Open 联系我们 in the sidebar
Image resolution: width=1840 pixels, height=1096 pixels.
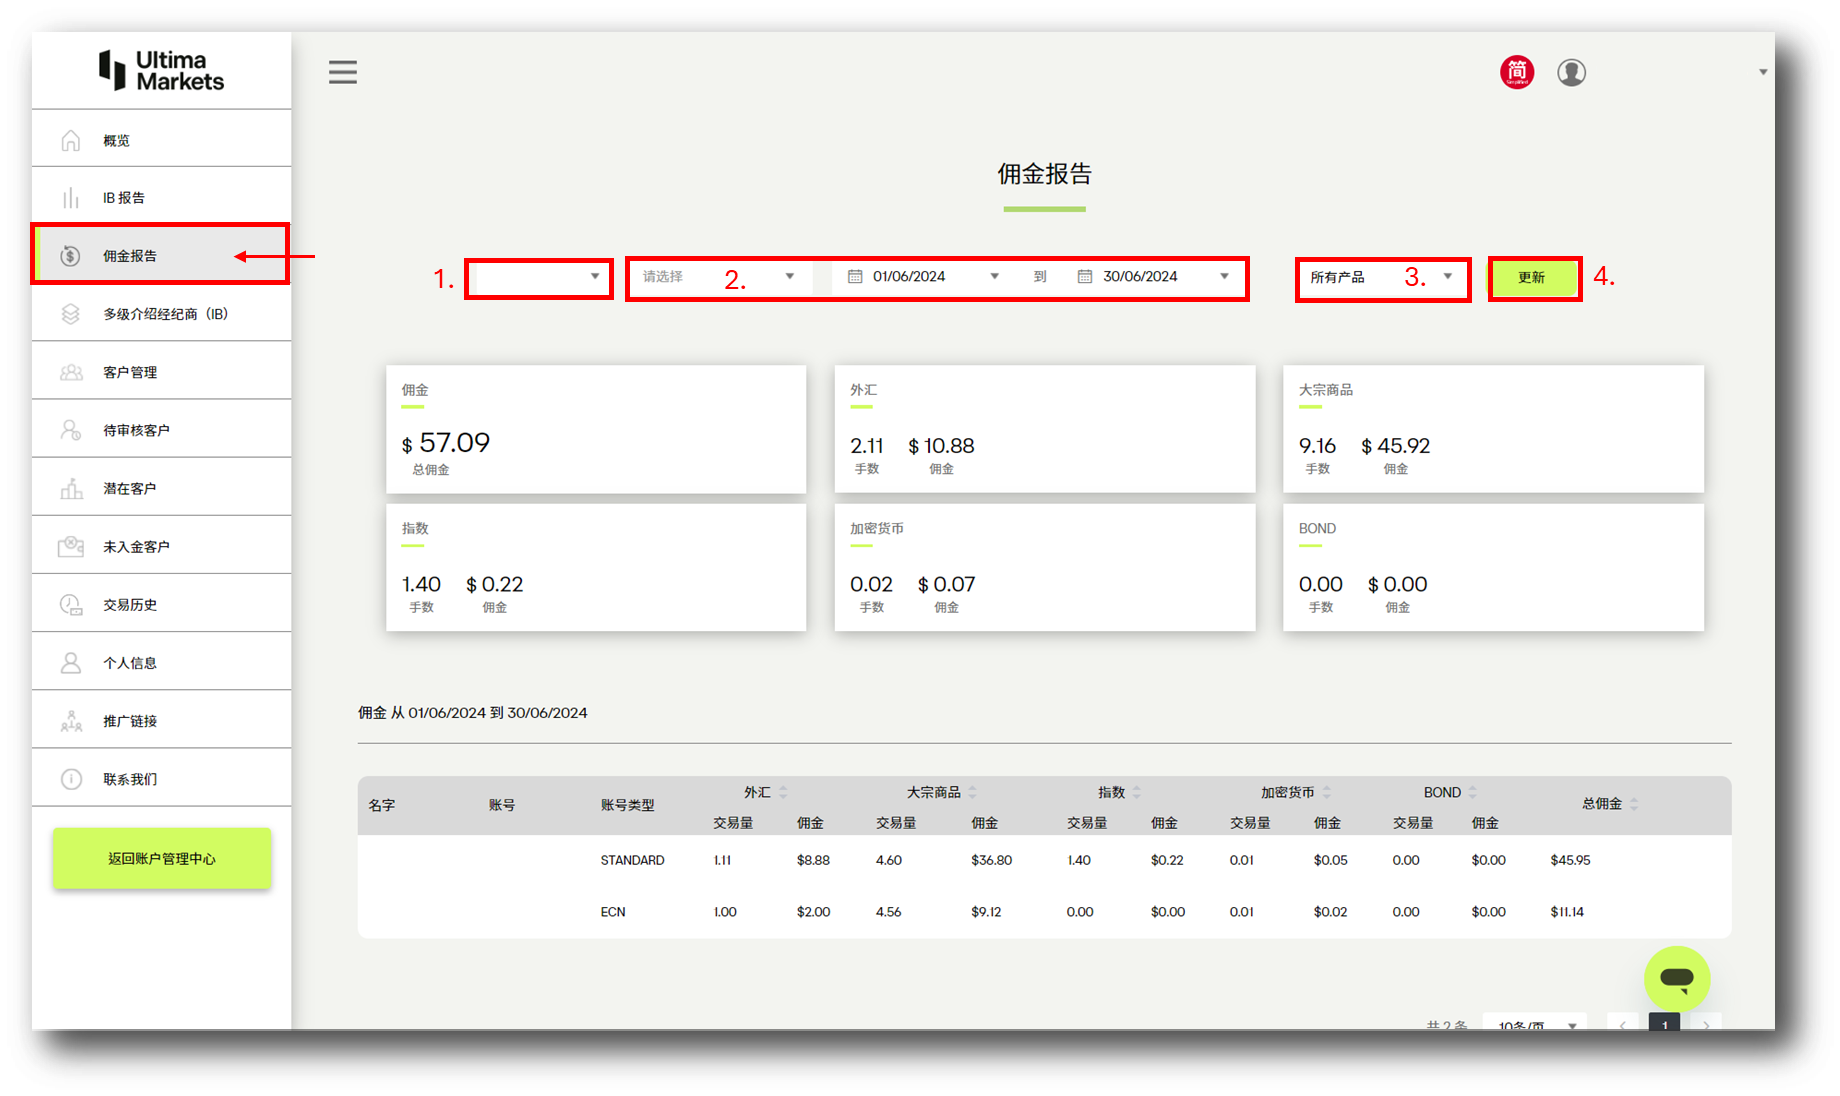tap(162, 779)
